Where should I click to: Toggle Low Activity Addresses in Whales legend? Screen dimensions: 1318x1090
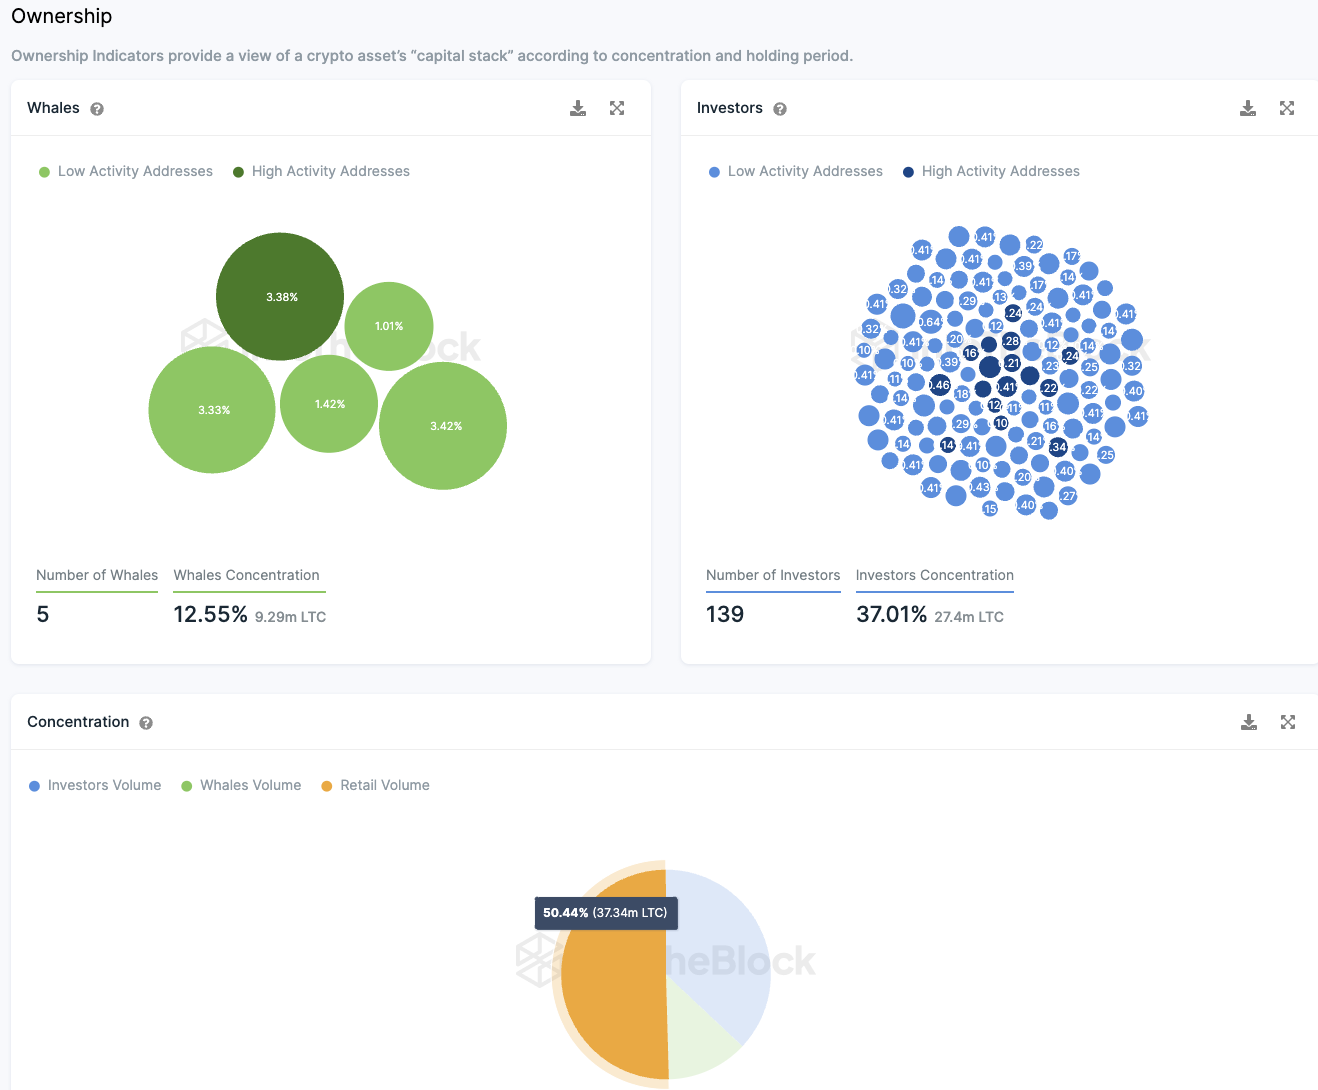point(126,172)
